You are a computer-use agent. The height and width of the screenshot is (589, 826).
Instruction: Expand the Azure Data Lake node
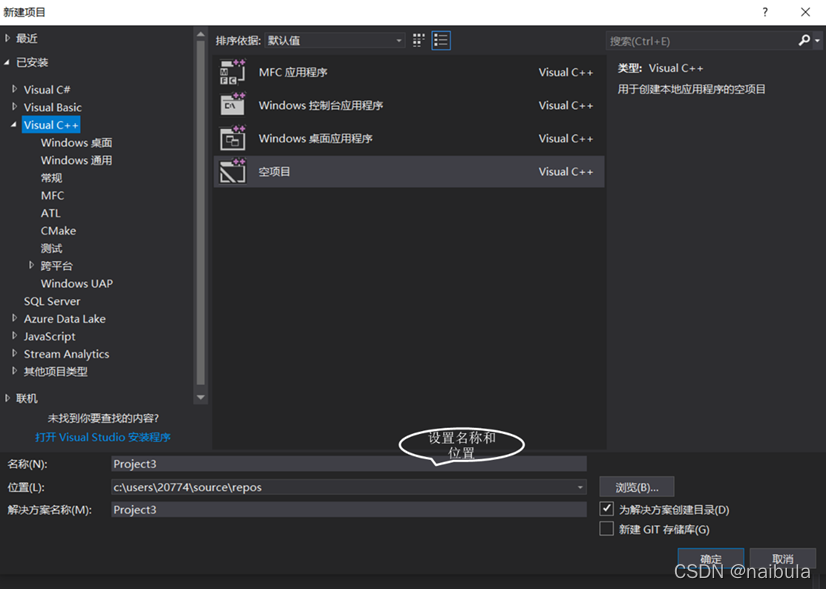15,318
